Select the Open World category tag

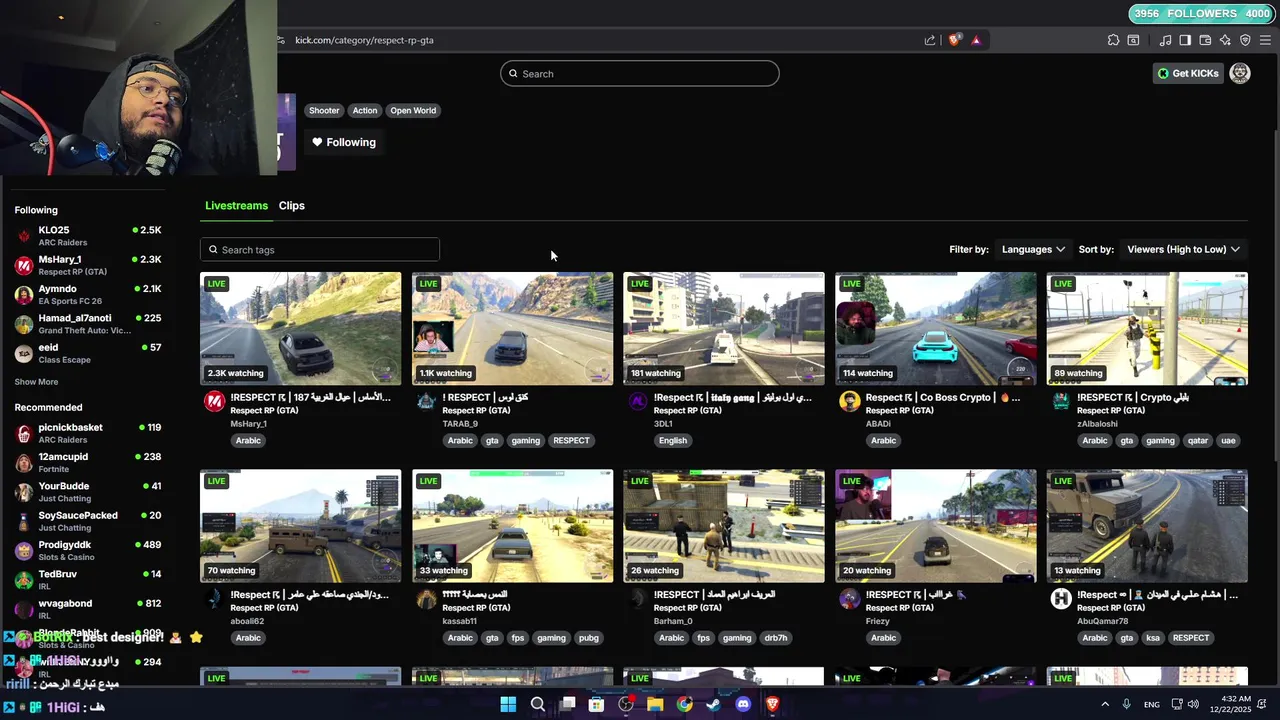[x=413, y=110]
